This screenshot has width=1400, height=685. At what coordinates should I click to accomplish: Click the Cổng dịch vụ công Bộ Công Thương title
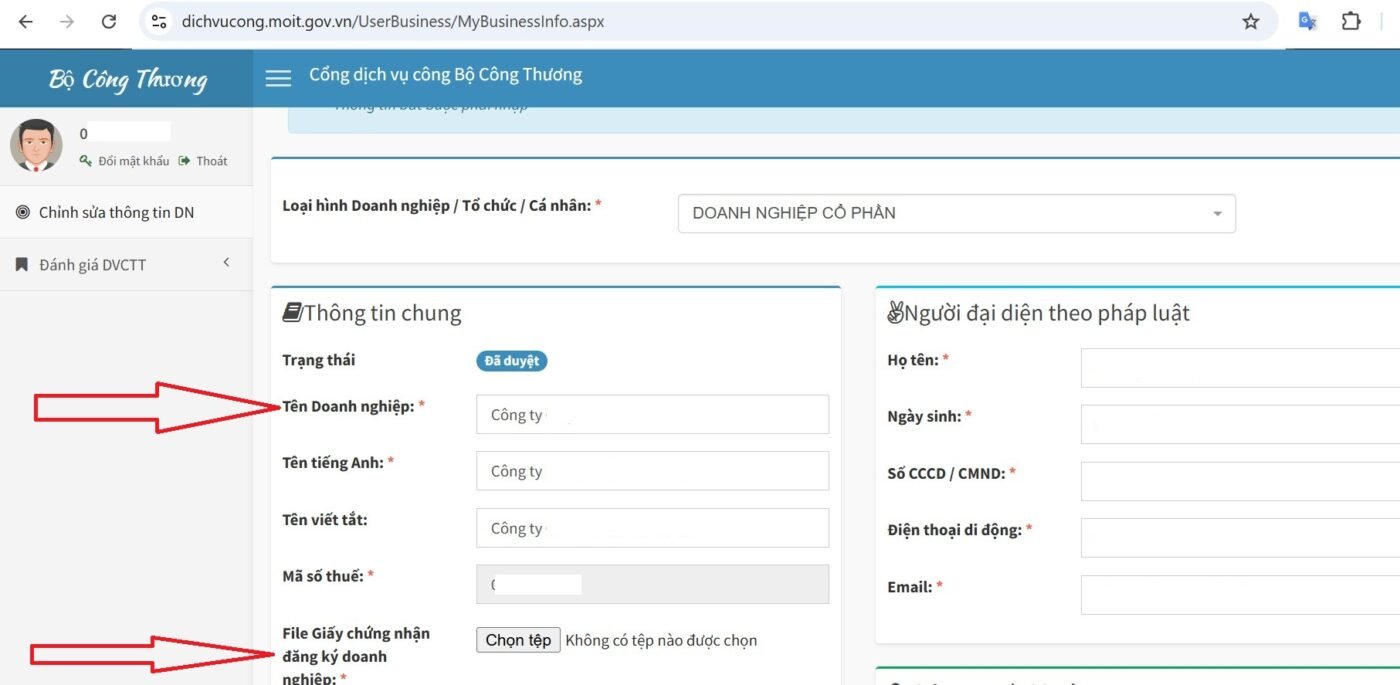pos(445,75)
